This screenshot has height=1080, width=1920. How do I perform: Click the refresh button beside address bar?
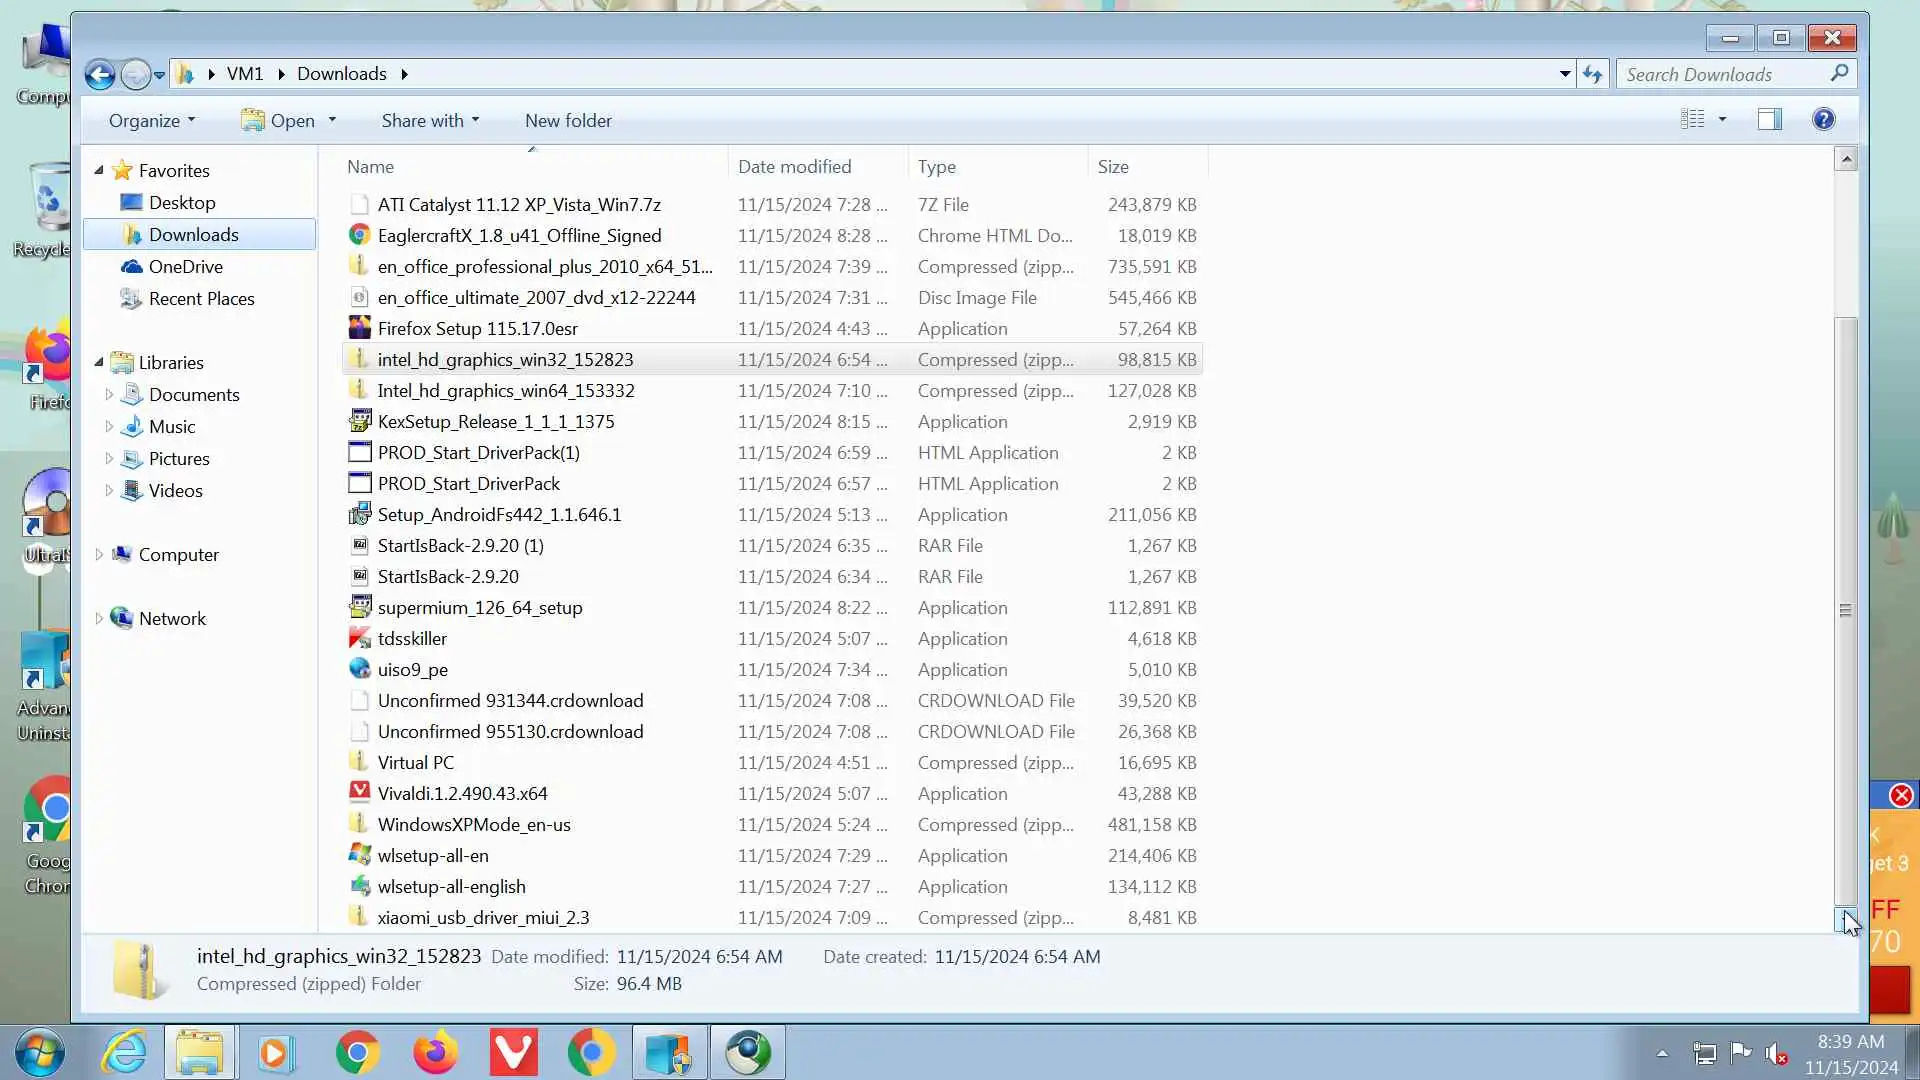click(x=1592, y=74)
